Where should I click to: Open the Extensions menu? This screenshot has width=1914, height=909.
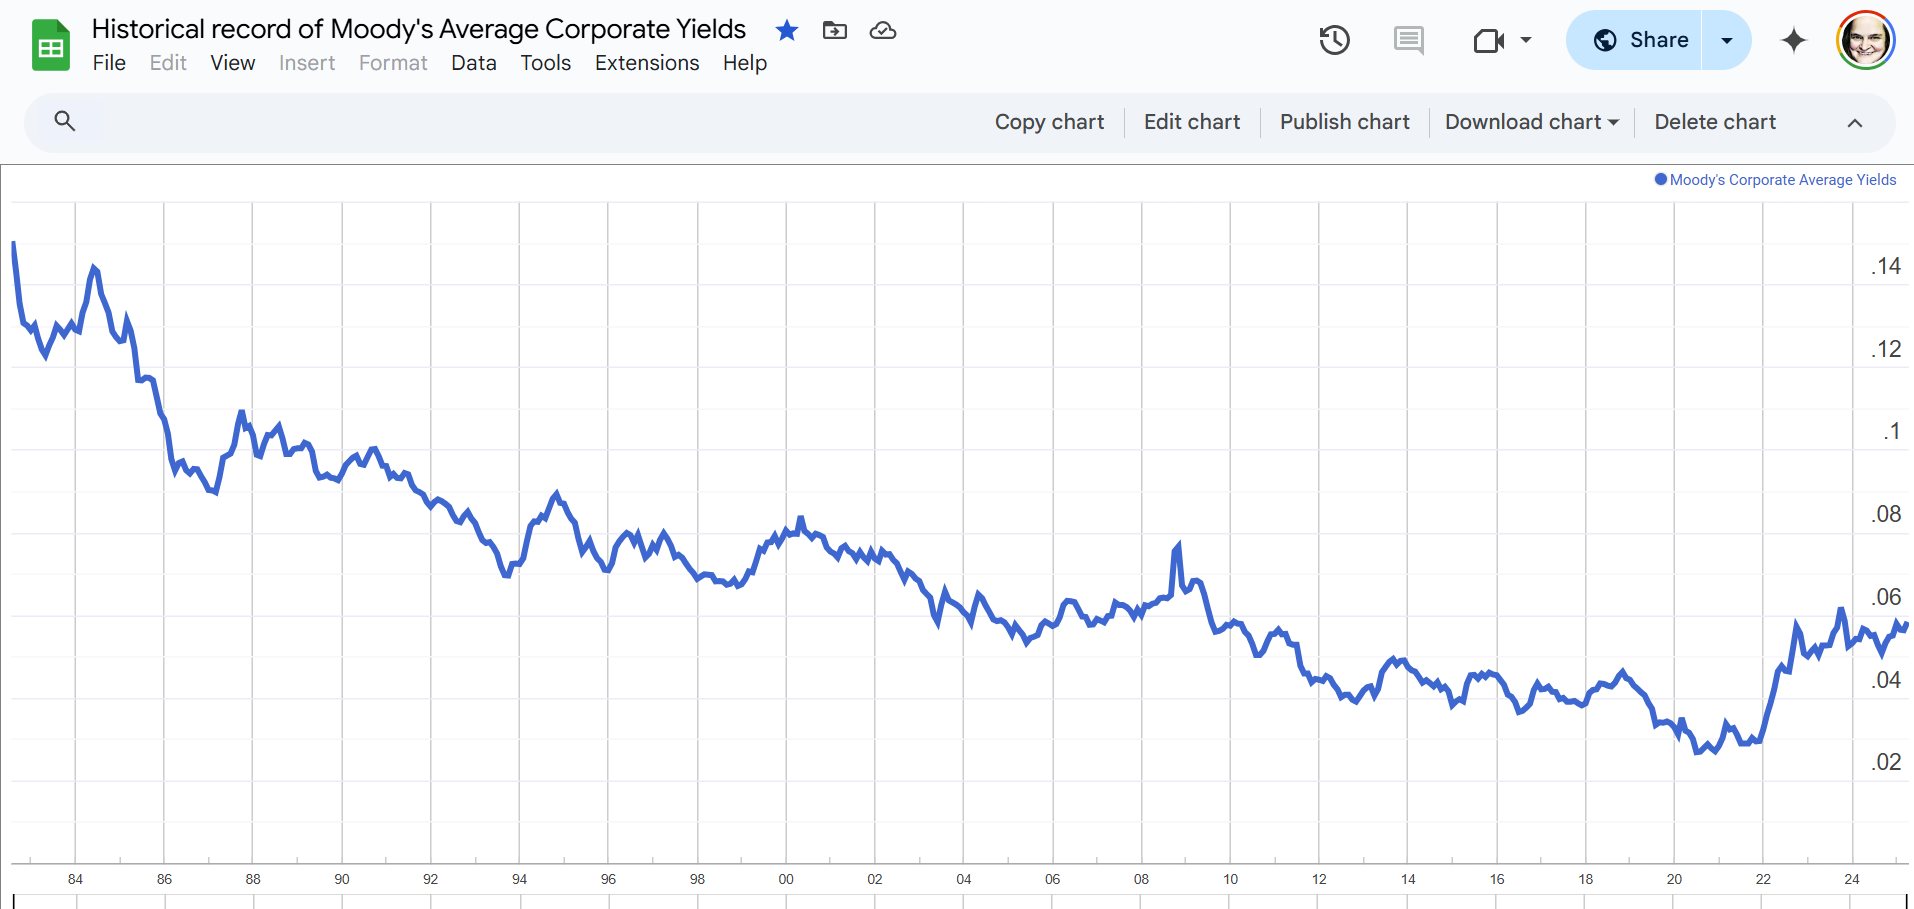(x=647, y=63)
